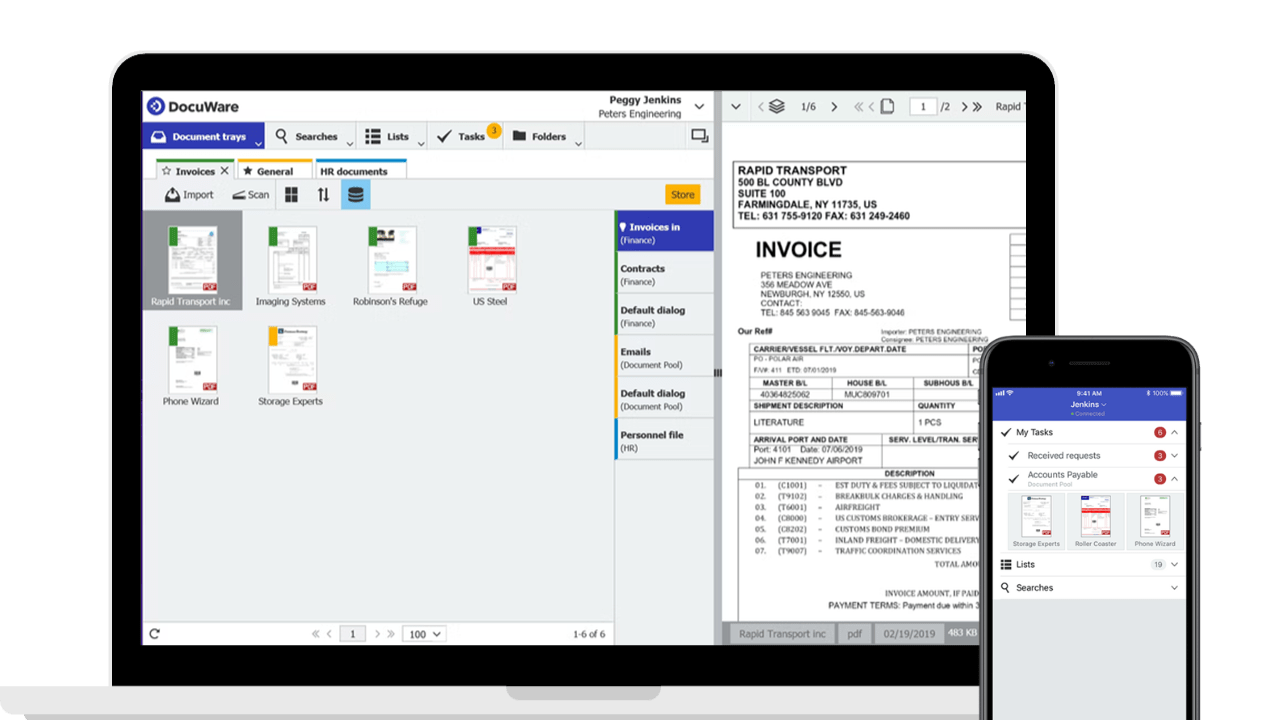The width and height of the screenshot is (1280, 720).
Task: Open the viewer toolbar dropdown chevron
Action: click(x=735, y=106)
